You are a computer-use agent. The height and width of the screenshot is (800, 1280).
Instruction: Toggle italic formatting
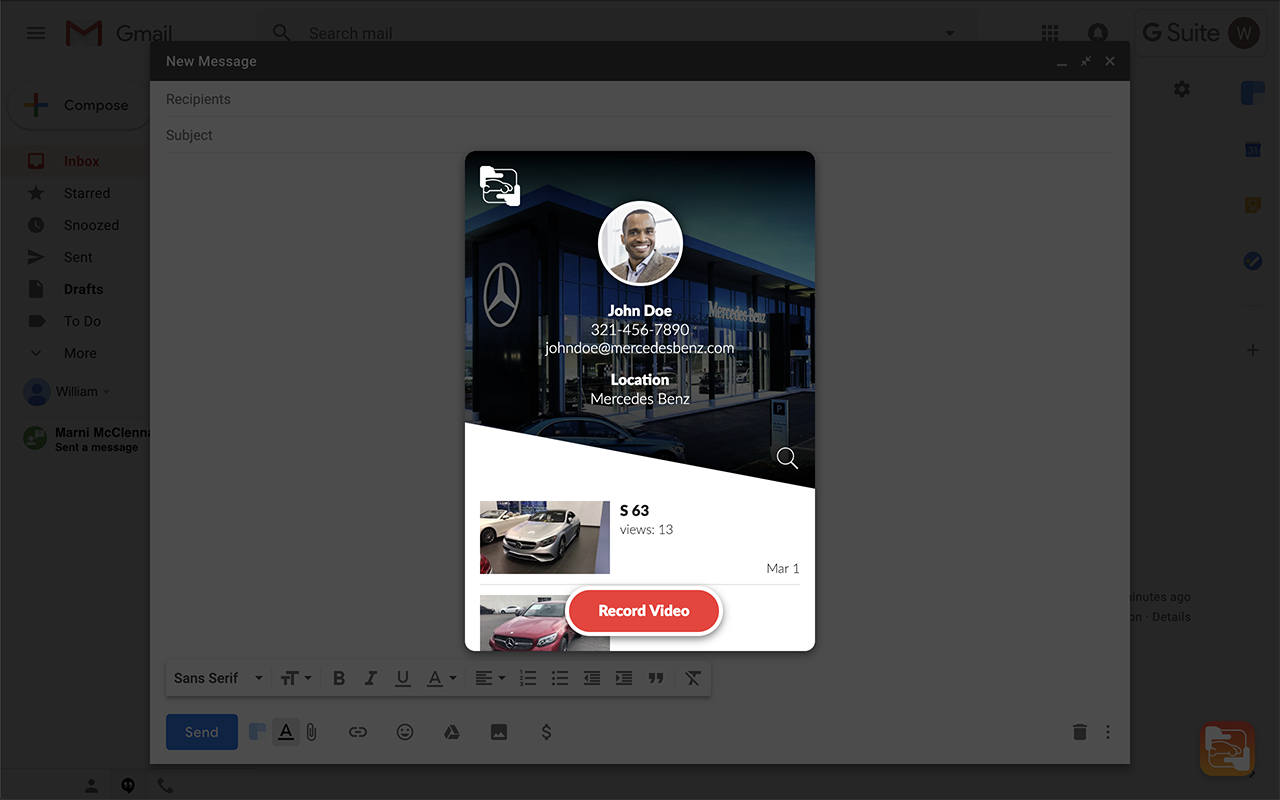(x=371, y=678)
